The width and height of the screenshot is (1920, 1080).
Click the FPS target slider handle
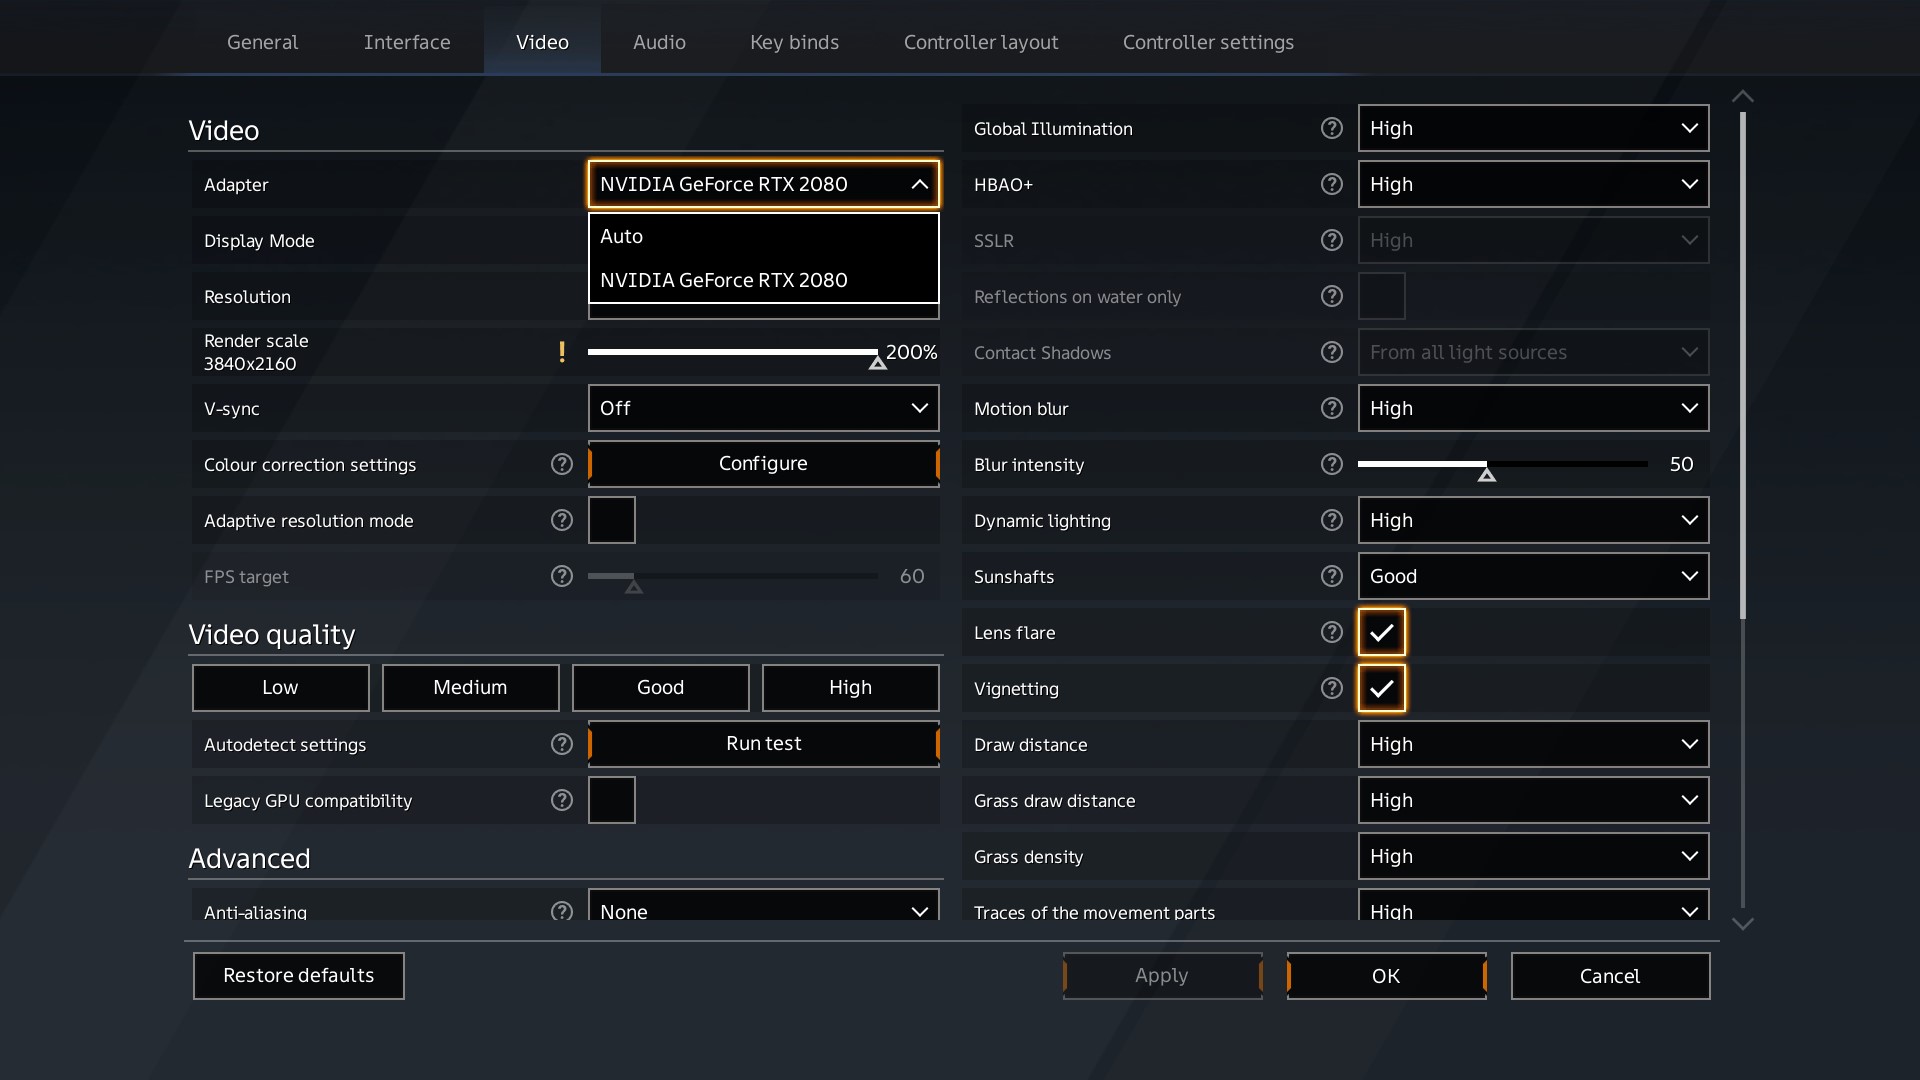633,586
